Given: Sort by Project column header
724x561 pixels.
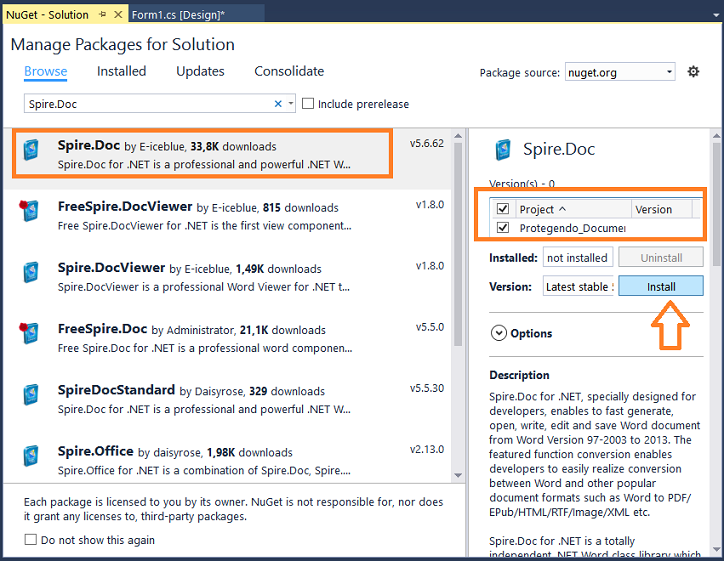Looking at the screenshot, I should pyautogui.click(x=572, y=209).
